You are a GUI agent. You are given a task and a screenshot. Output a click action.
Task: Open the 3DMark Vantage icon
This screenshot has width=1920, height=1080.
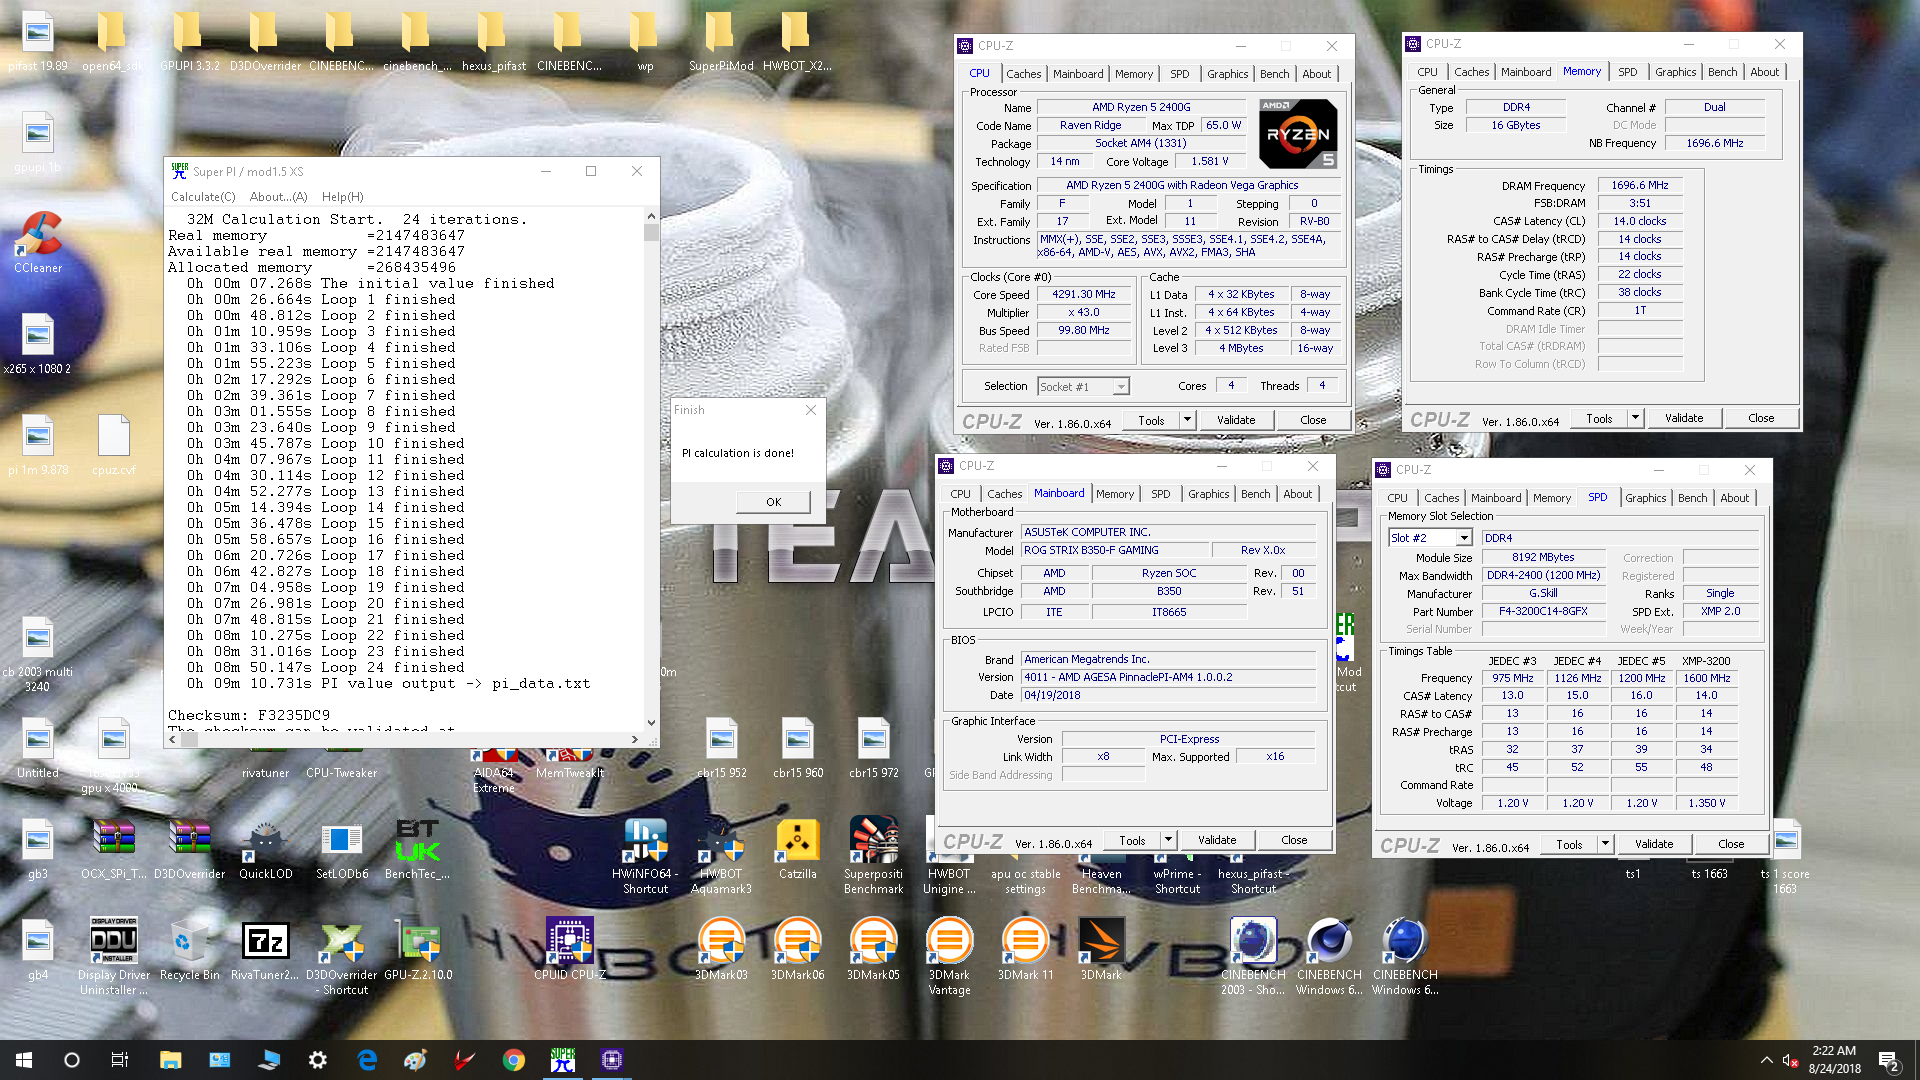(x=949, y=955)
